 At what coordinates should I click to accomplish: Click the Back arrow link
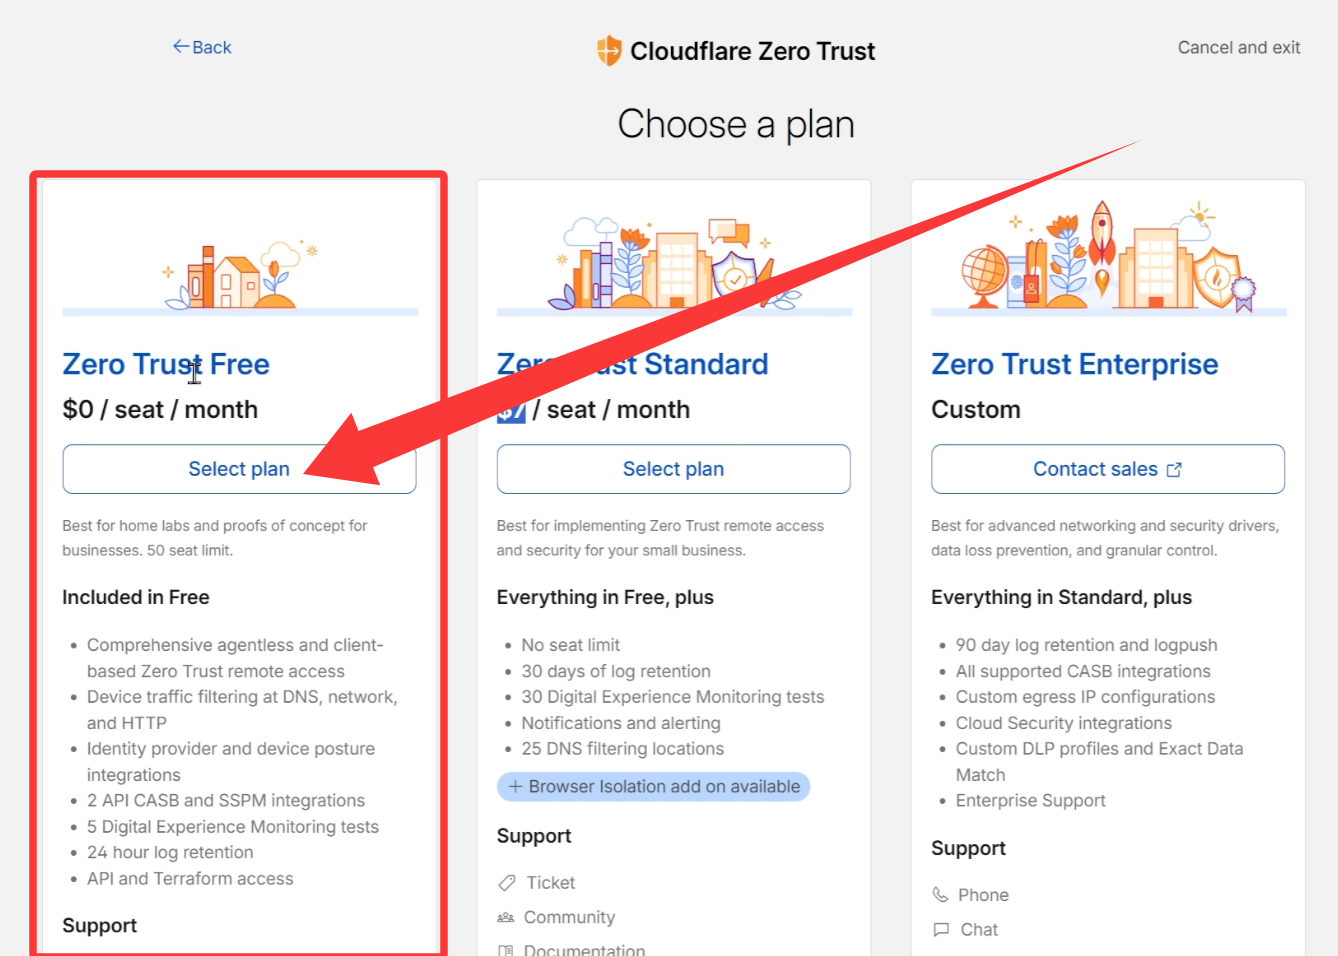click(x=202, y=47)
